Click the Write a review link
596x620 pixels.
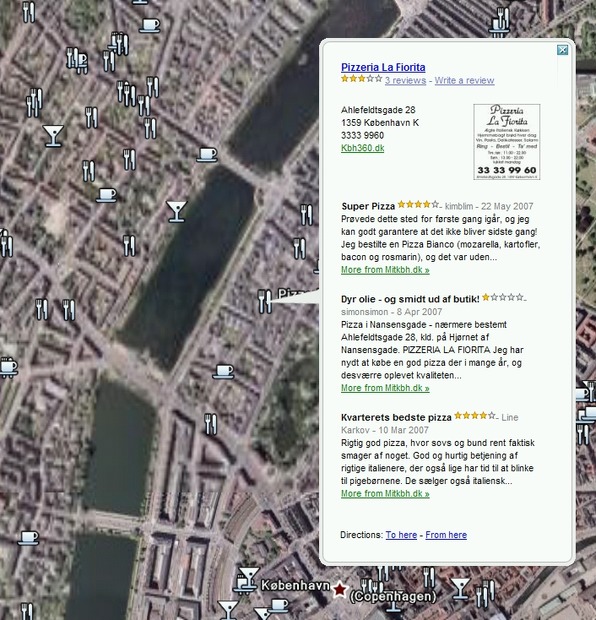pyautogui.click(x=464, y=80)
